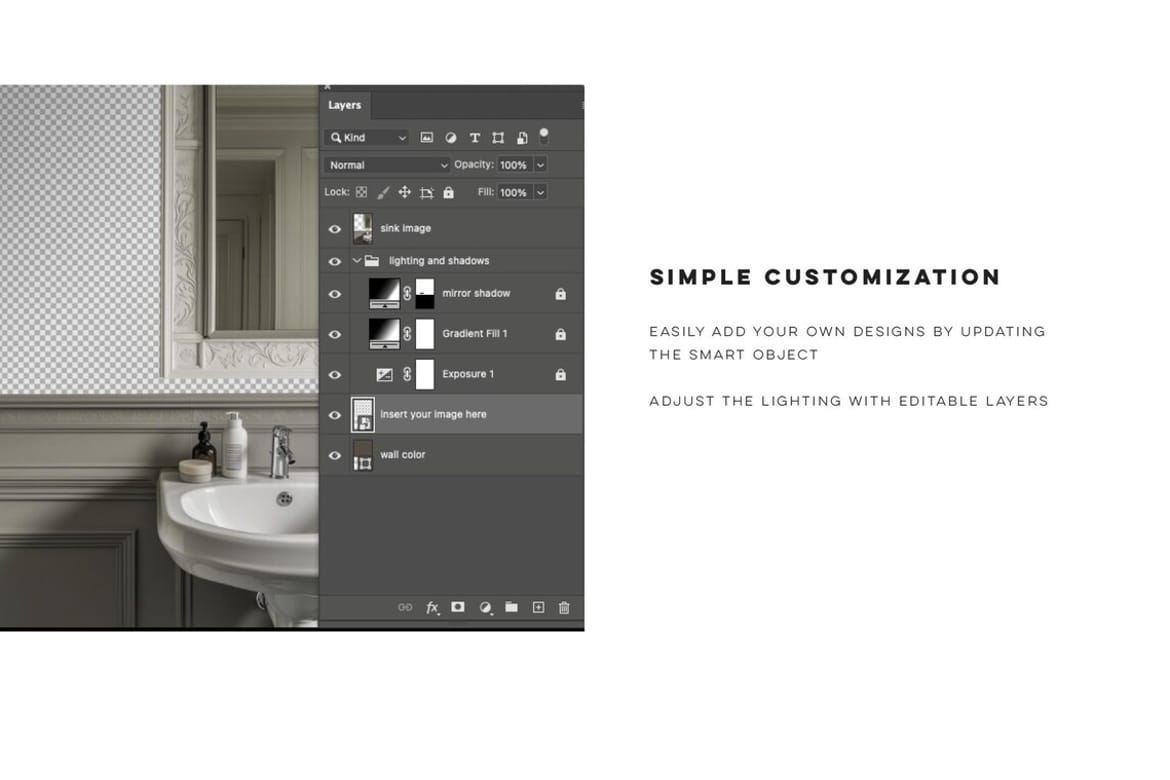Click insert your image here smart object thumbnail

coord(363,415)
